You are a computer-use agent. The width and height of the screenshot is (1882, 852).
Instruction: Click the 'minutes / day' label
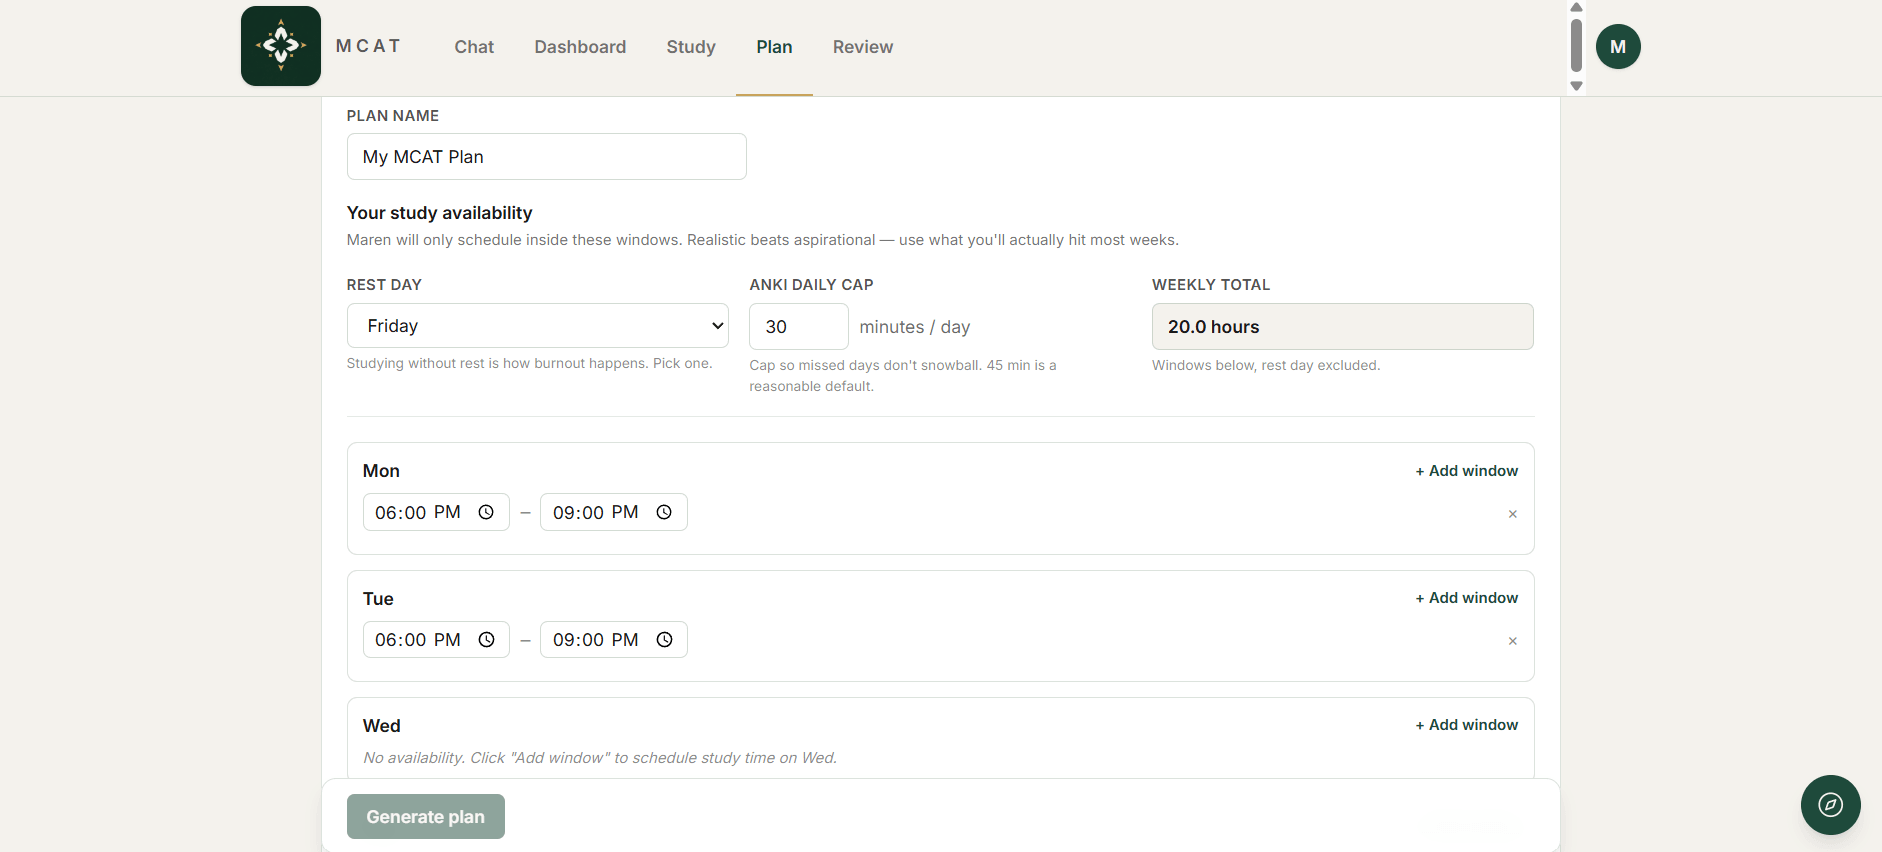pyautogui.click(x=915, y=327)
